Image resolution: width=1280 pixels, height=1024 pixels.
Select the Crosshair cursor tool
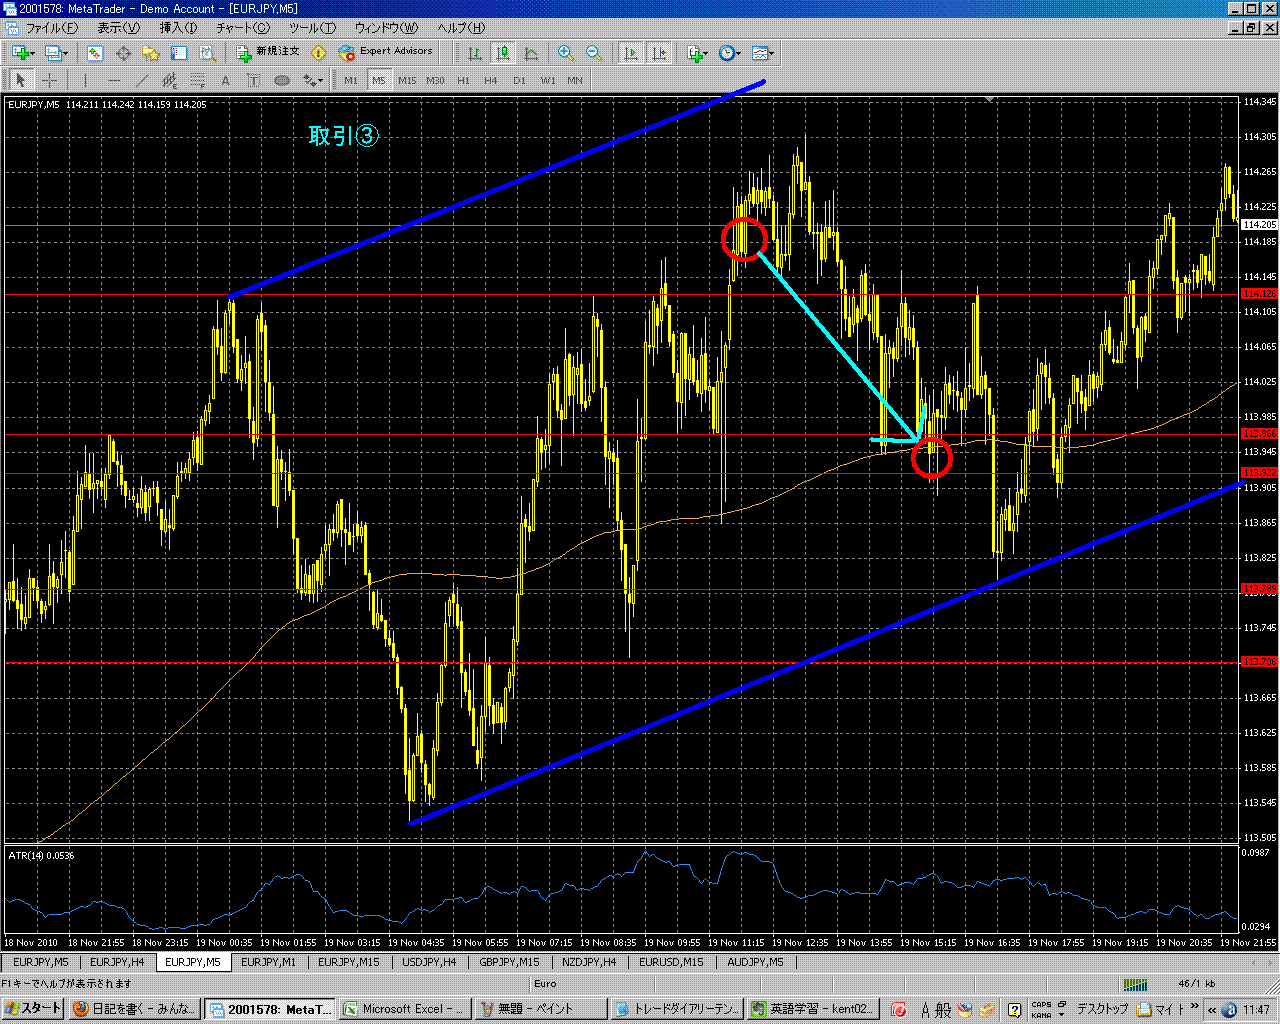pyautogui.click(x=49, y=81)
